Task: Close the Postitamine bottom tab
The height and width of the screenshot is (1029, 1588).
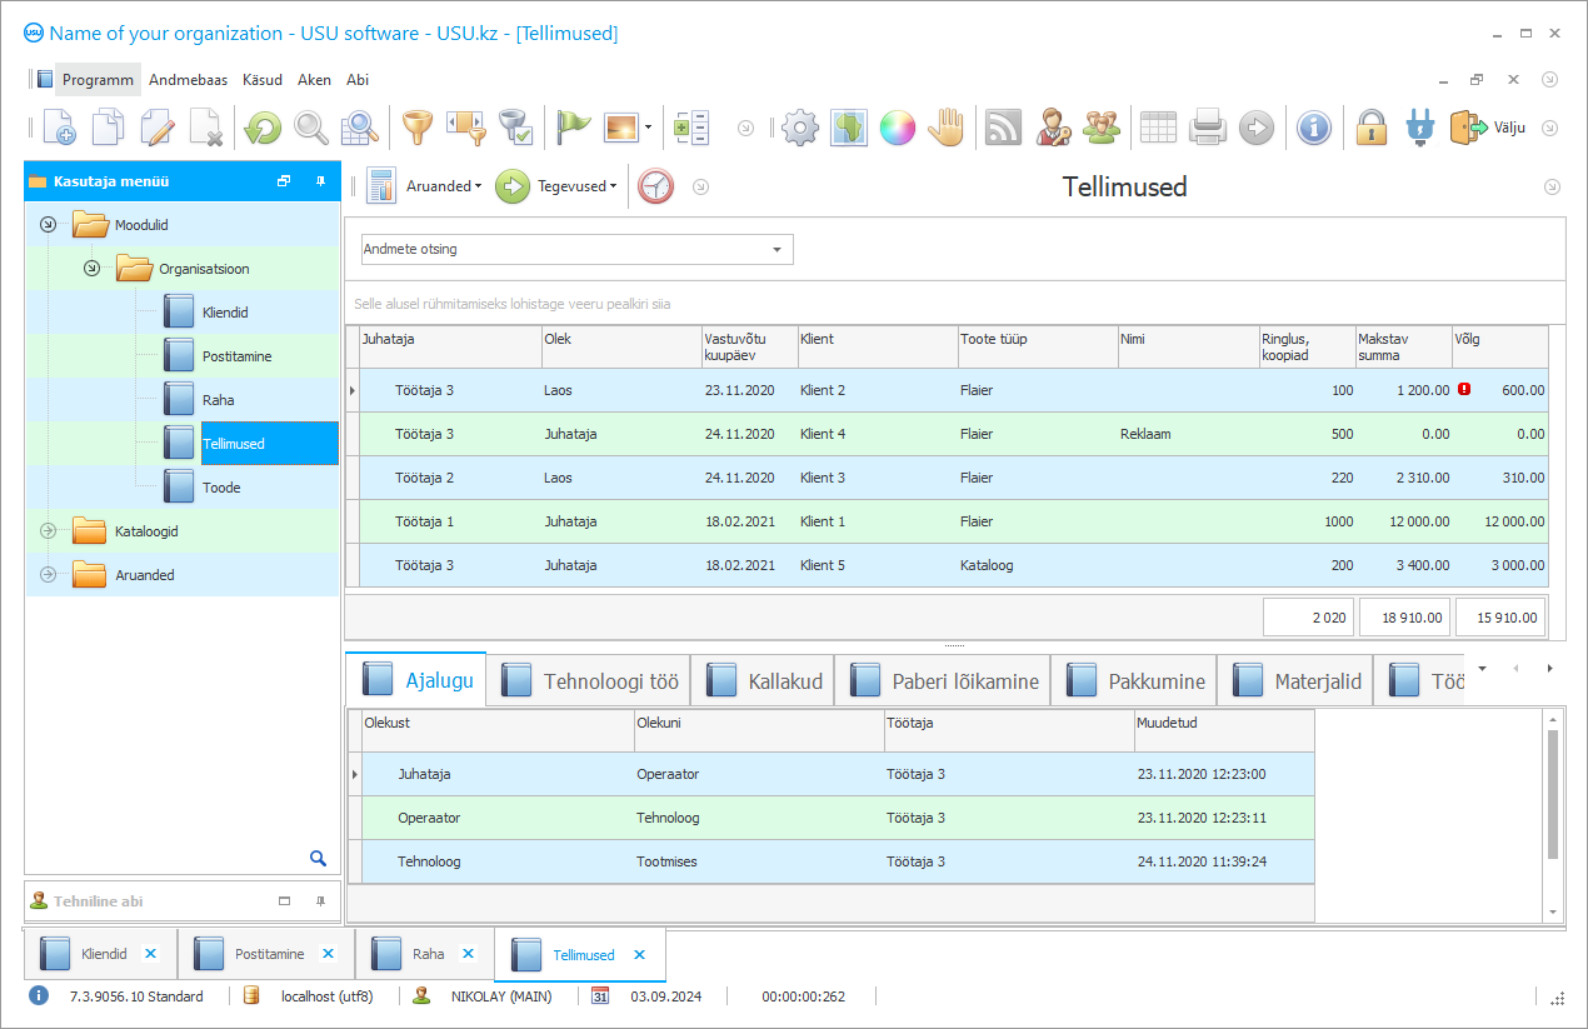Action: (328, 954)
